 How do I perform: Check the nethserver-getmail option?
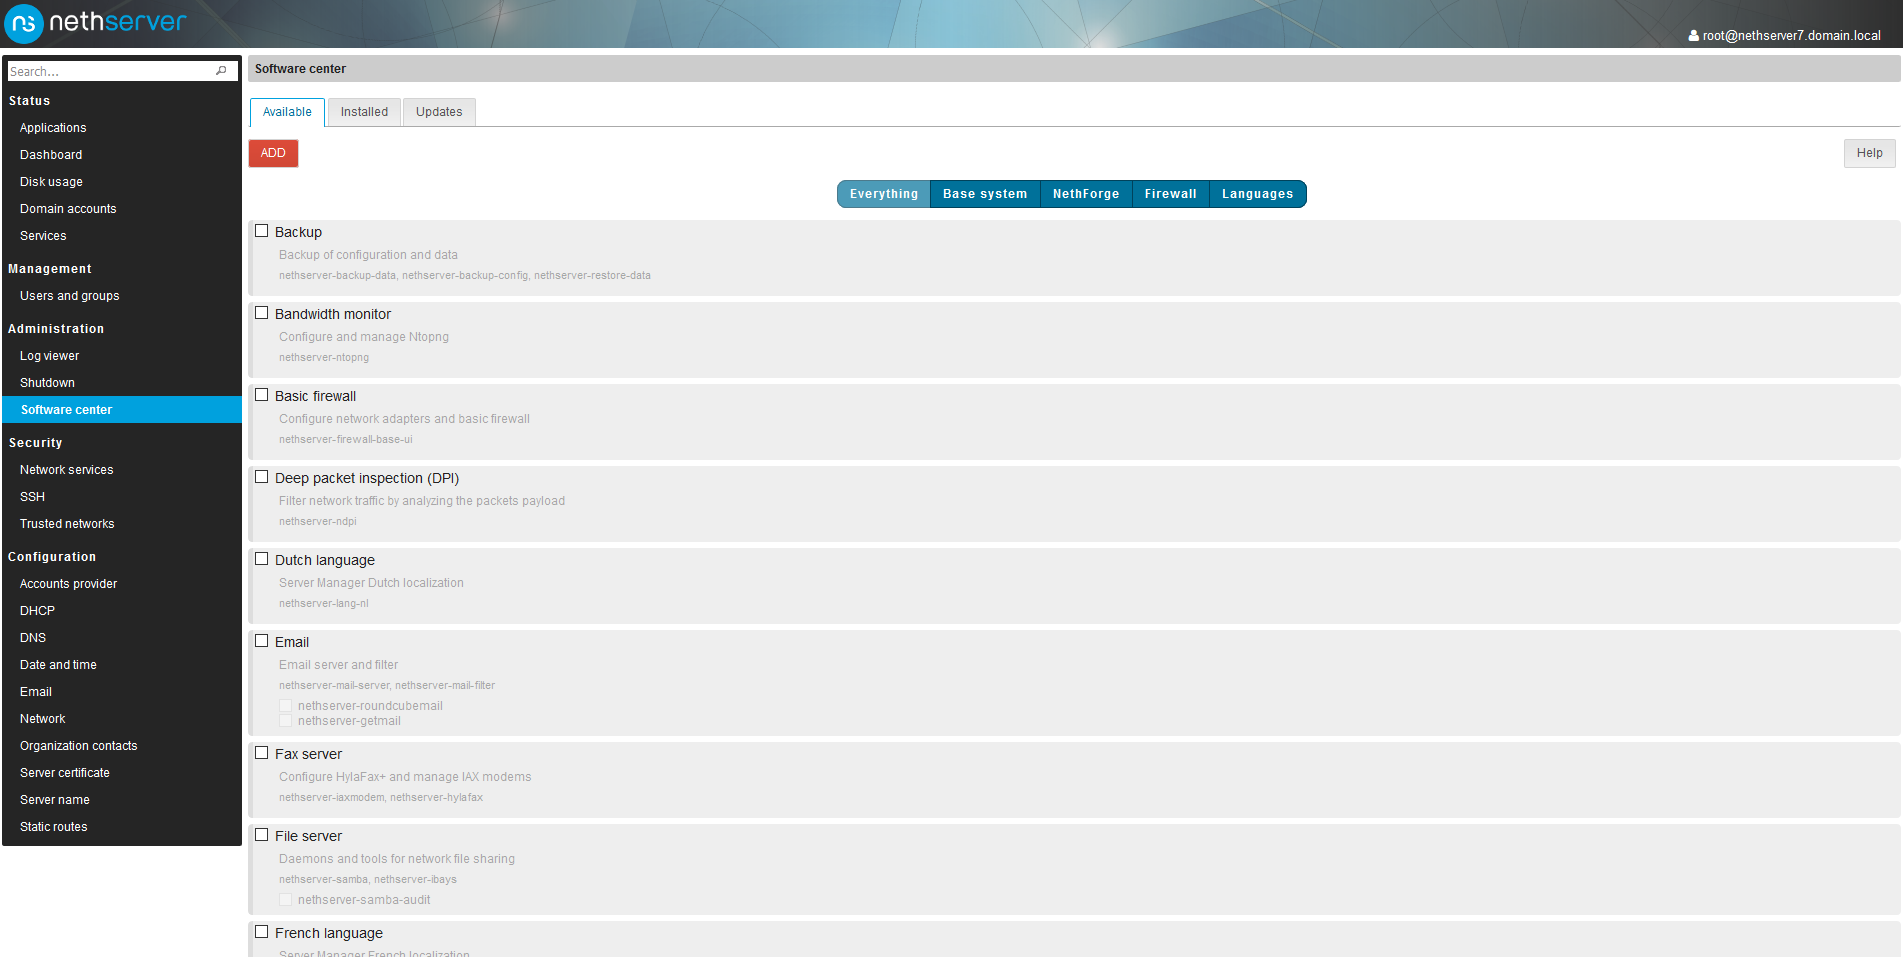tap(285, 720)
